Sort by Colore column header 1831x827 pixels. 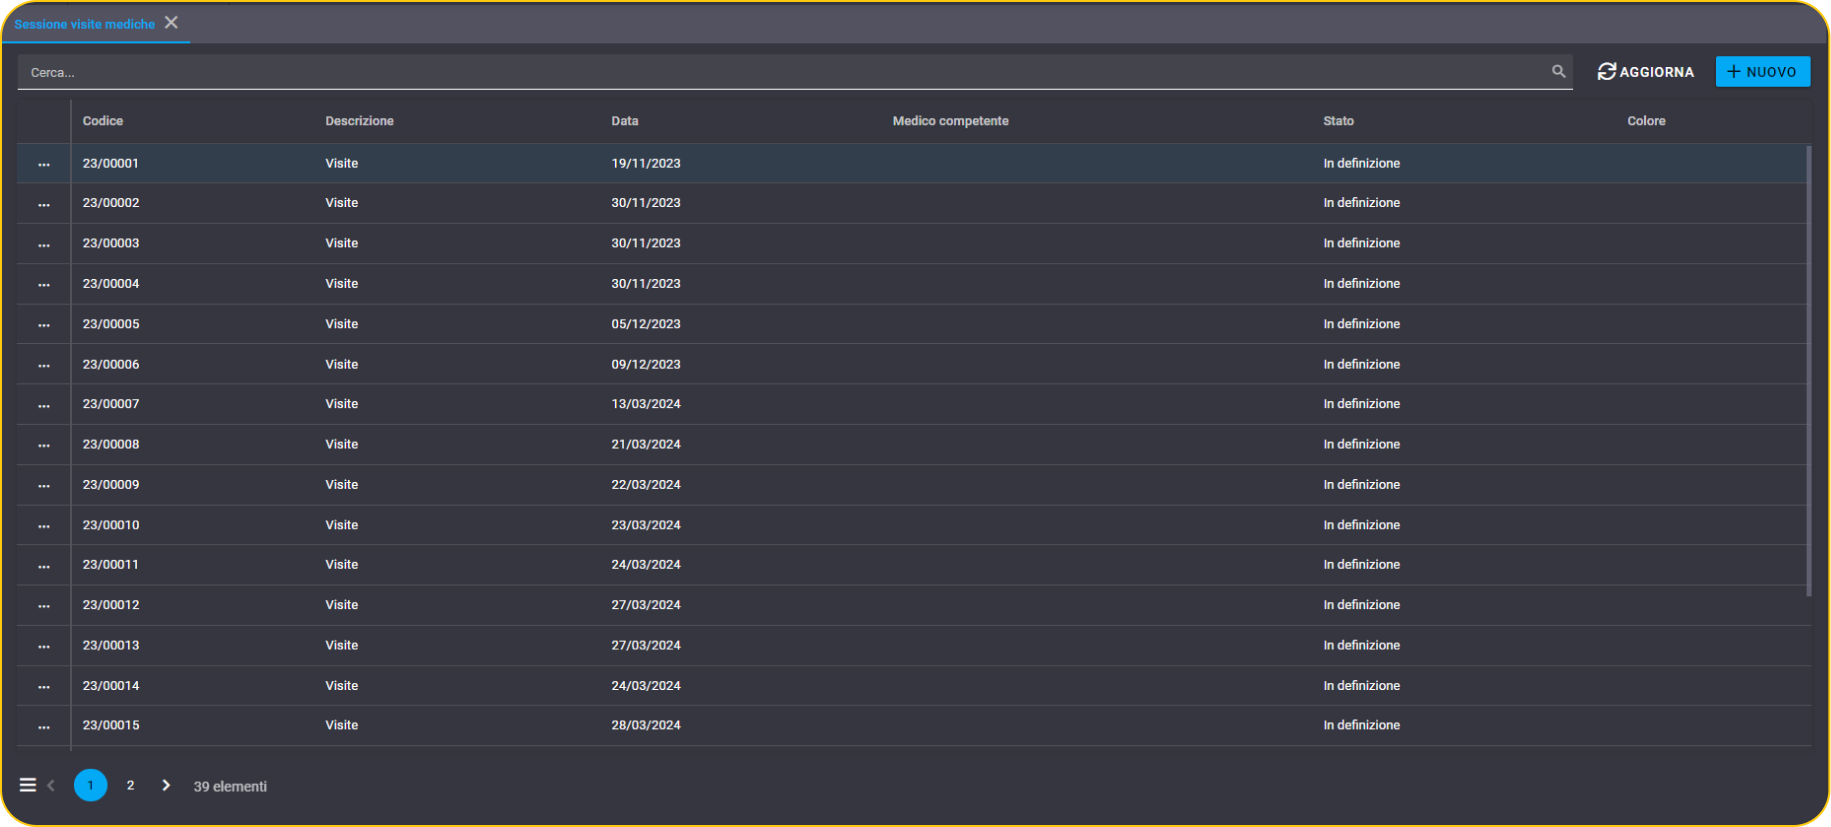[1646, 121]
